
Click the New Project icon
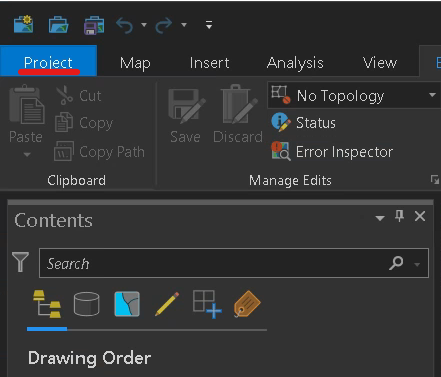click(x=23, y=24)
